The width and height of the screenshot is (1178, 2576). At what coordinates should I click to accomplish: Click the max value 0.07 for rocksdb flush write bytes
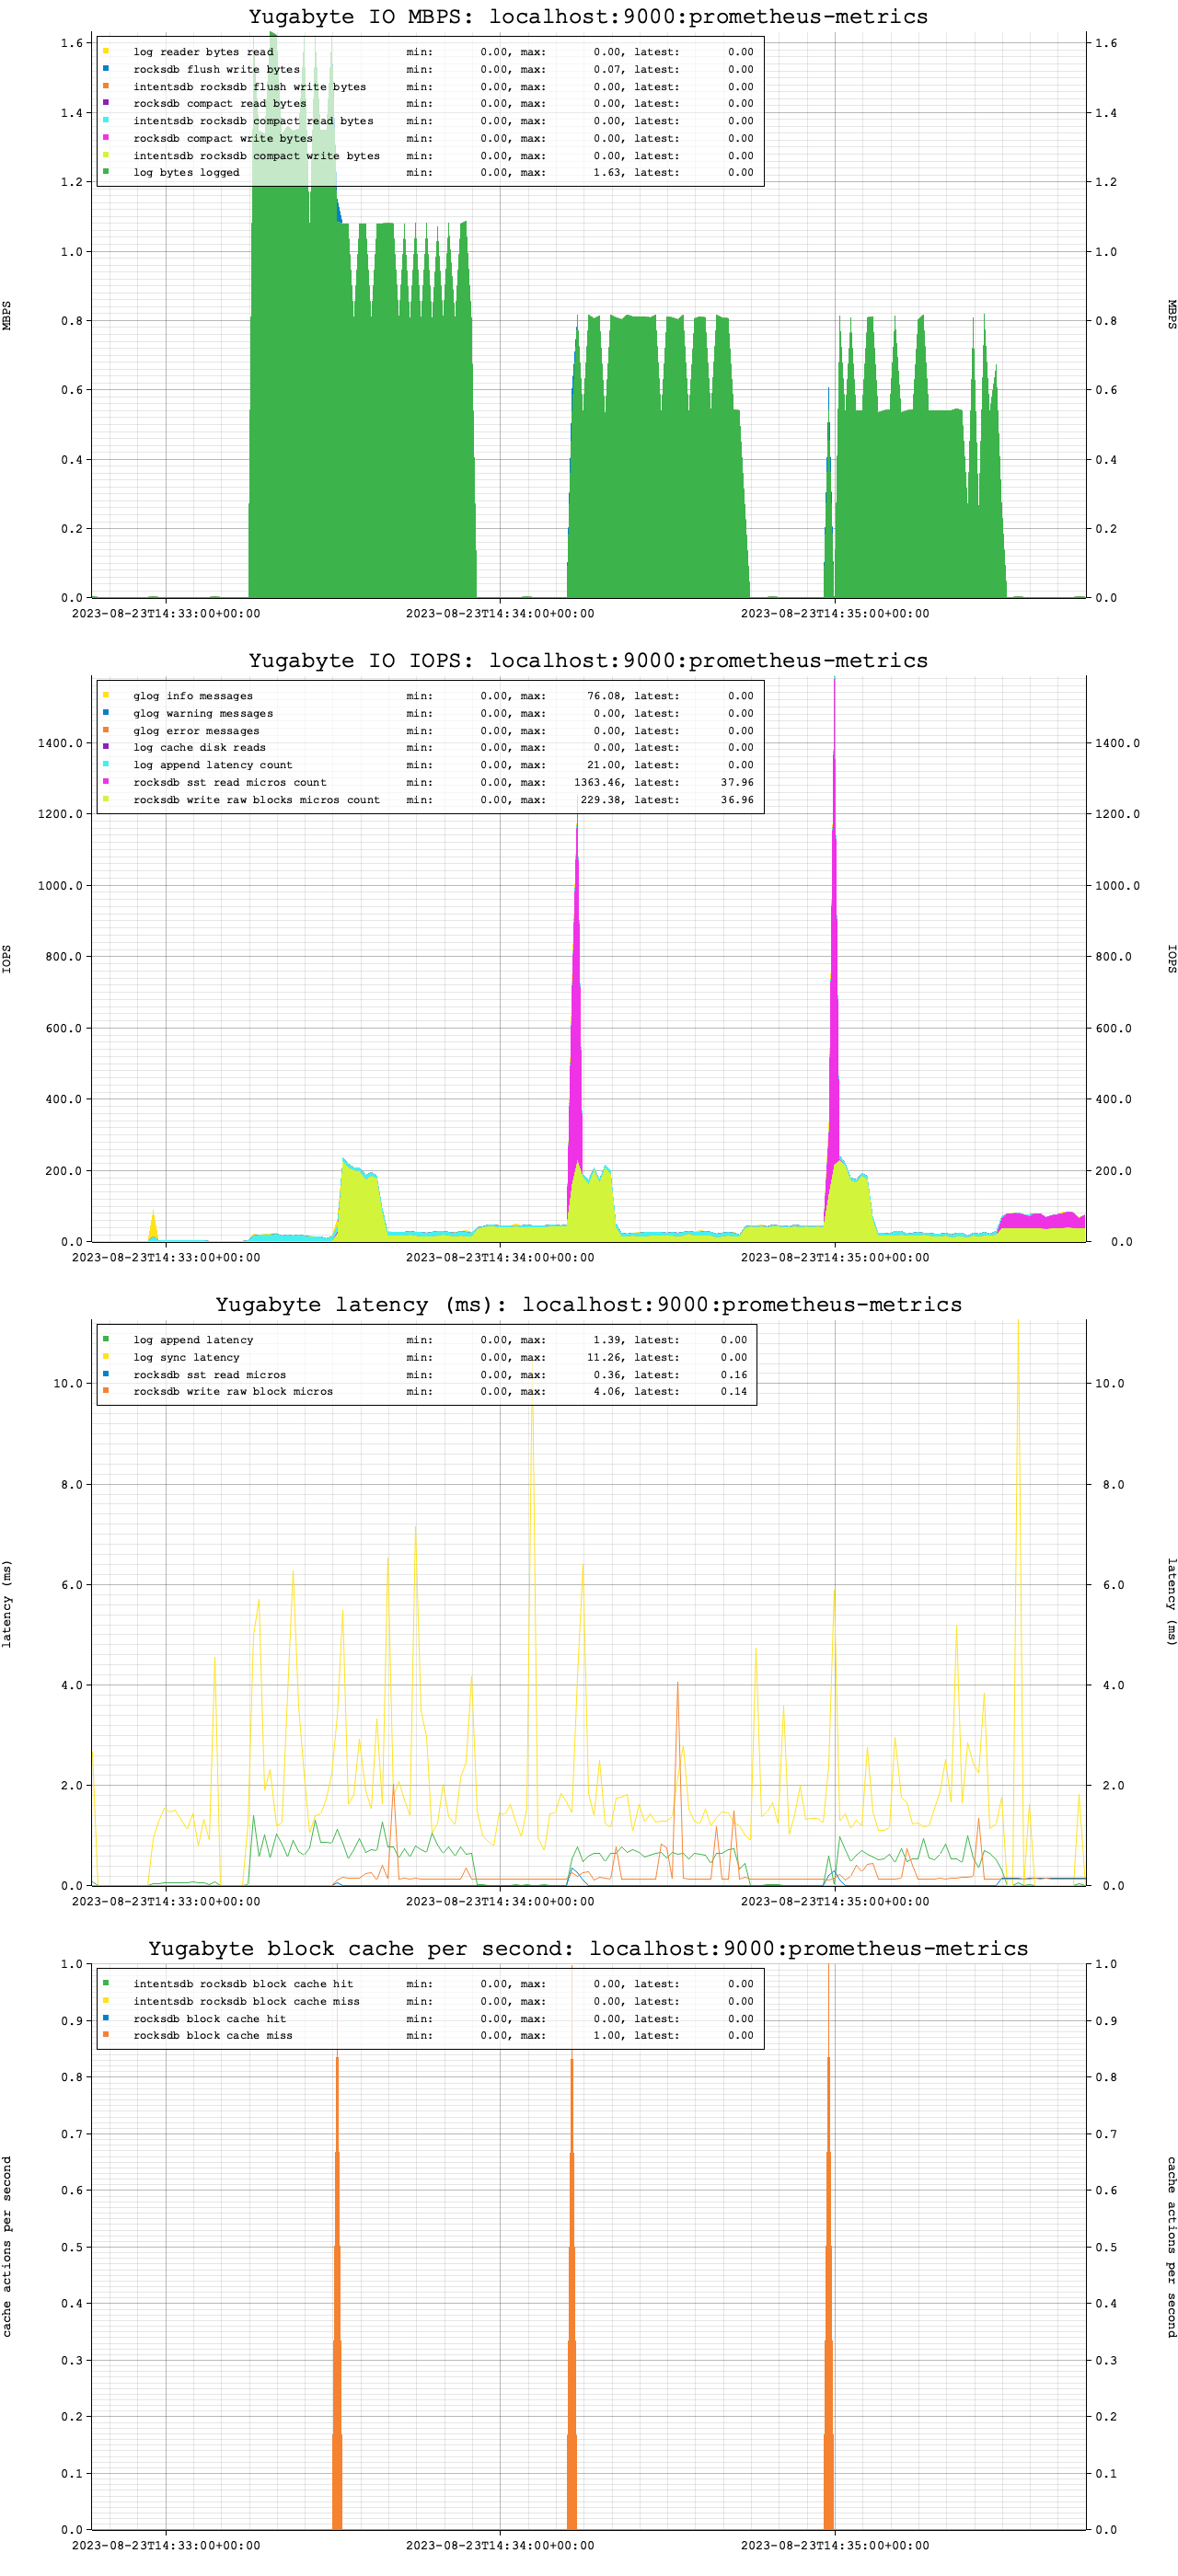[x=607, y=69]
